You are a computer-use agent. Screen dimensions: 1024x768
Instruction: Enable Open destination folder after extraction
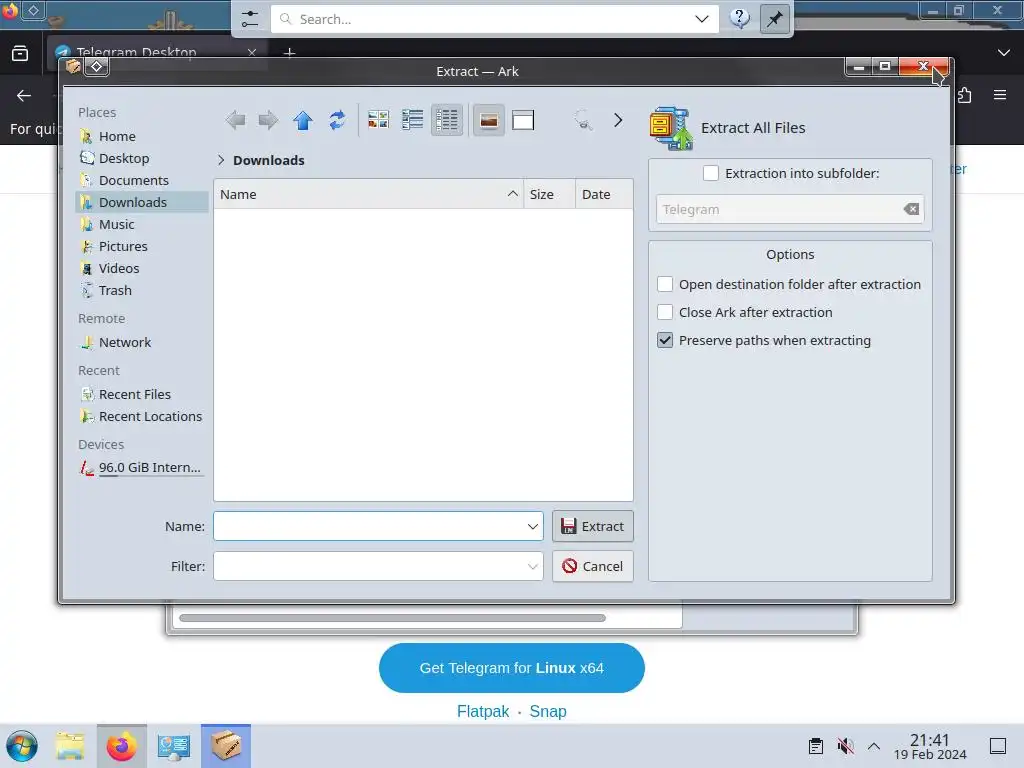tap(665, 284)
